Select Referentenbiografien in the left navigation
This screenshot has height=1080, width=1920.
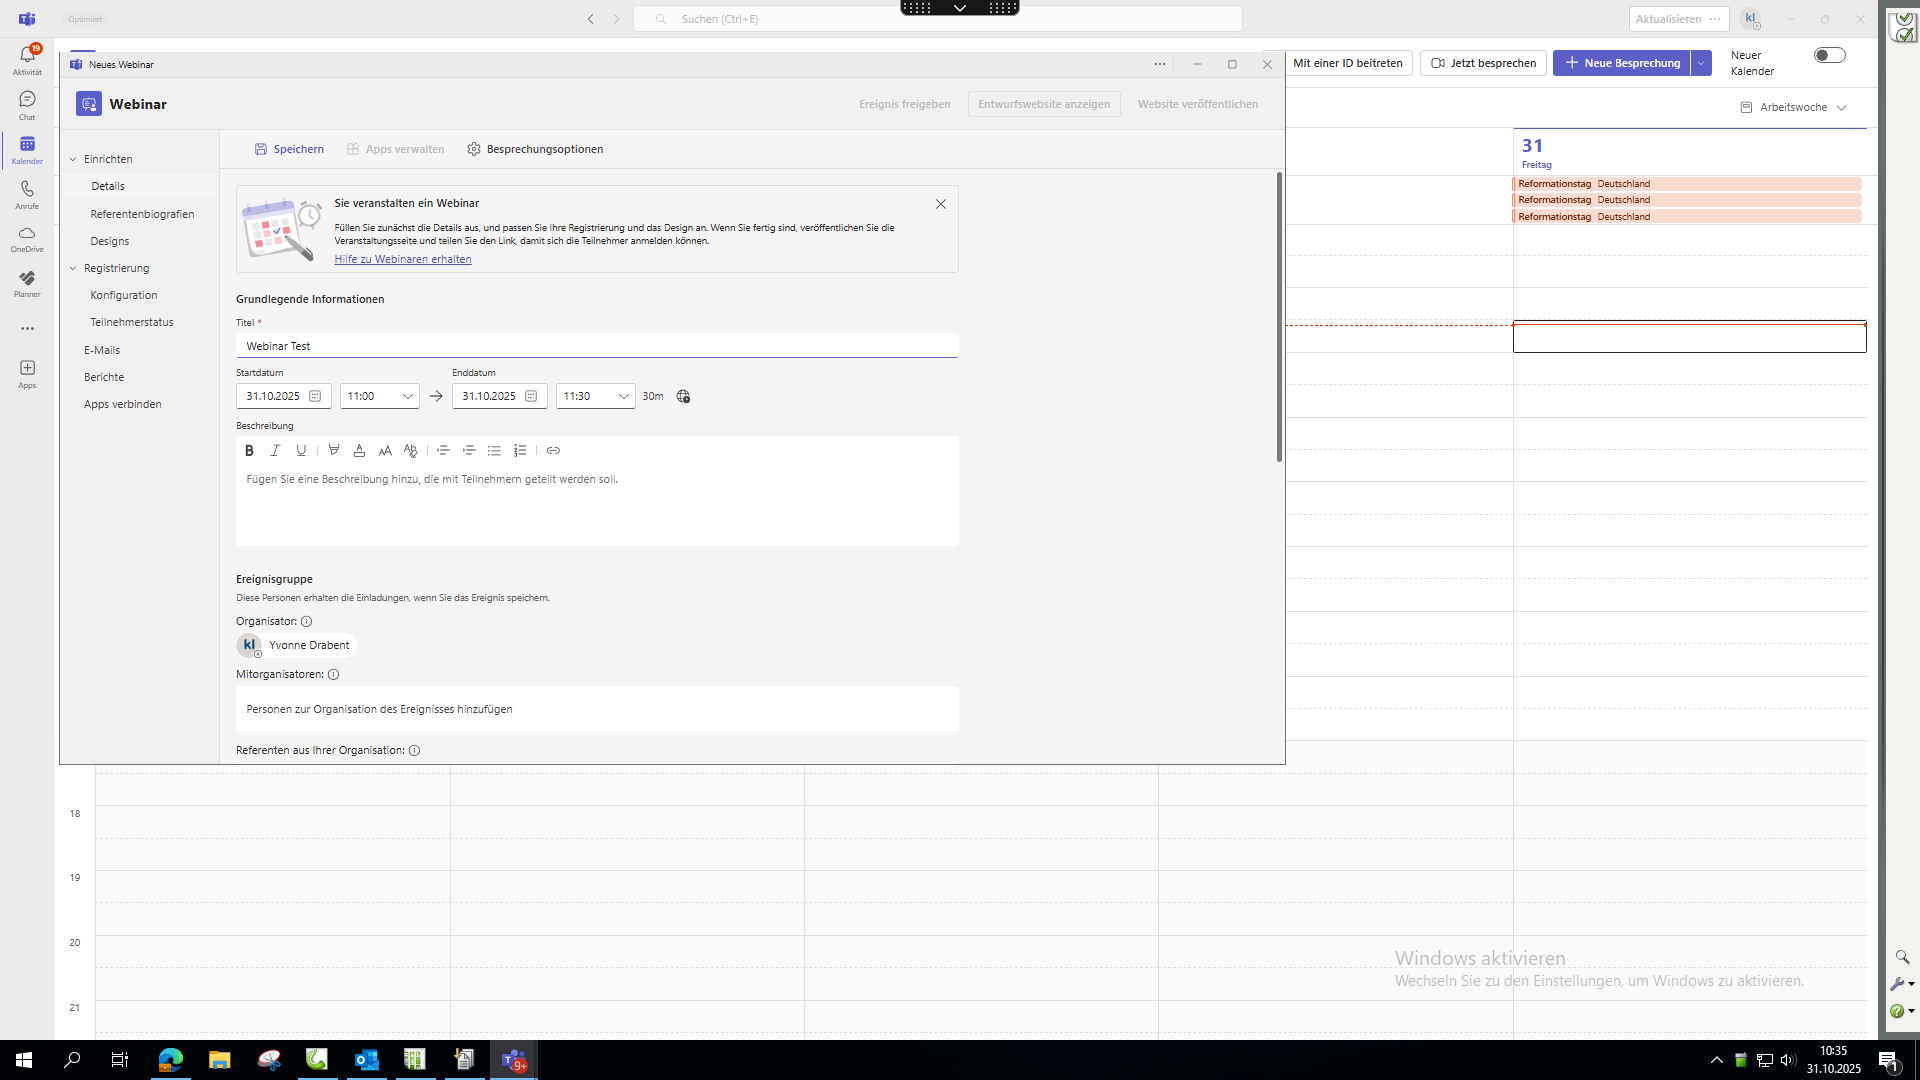pos(142,214)
